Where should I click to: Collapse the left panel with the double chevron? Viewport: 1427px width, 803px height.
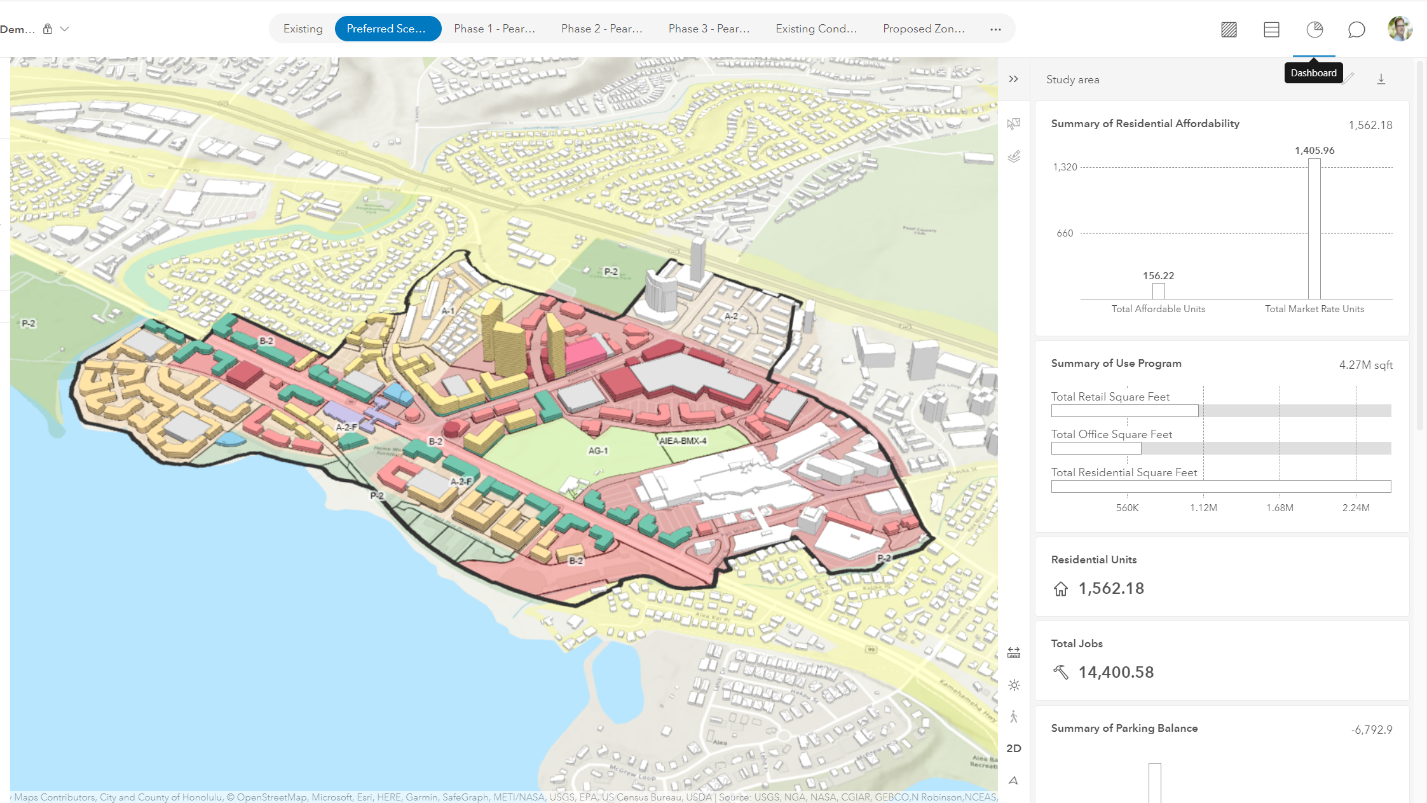[1013, 78]
